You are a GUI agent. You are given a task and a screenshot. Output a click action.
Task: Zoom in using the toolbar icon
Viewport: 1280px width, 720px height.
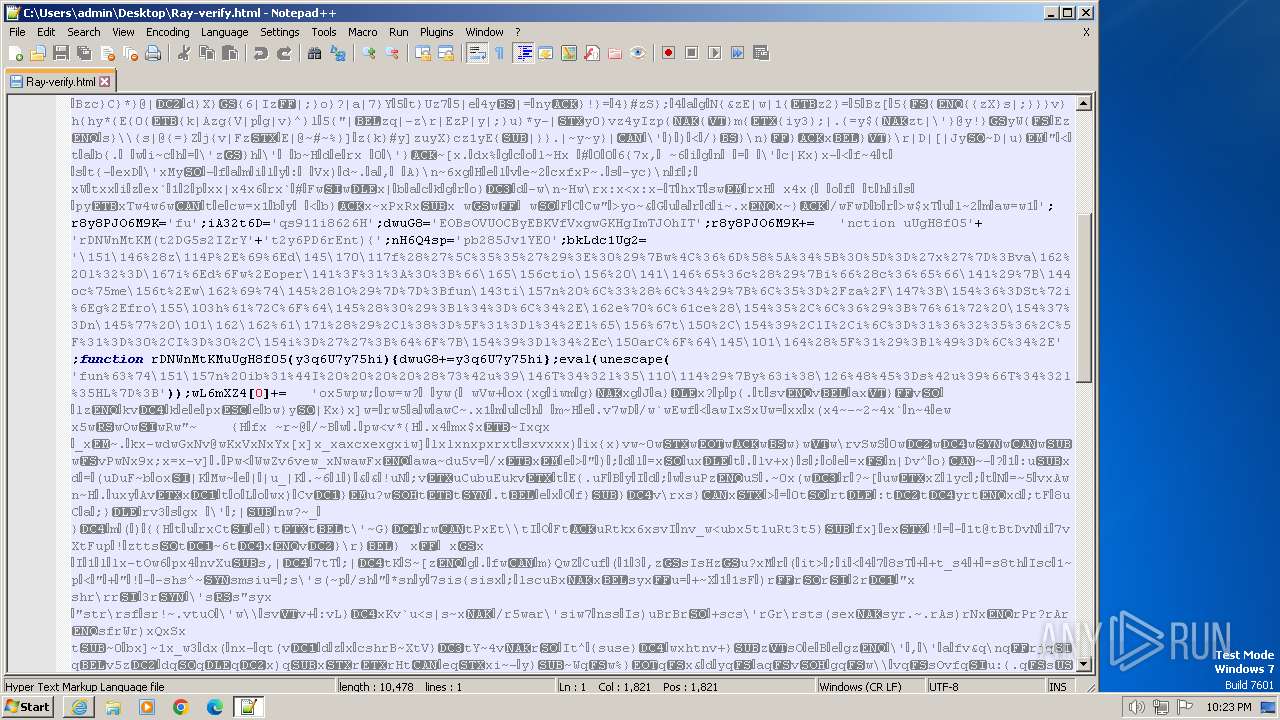(369, 53)
